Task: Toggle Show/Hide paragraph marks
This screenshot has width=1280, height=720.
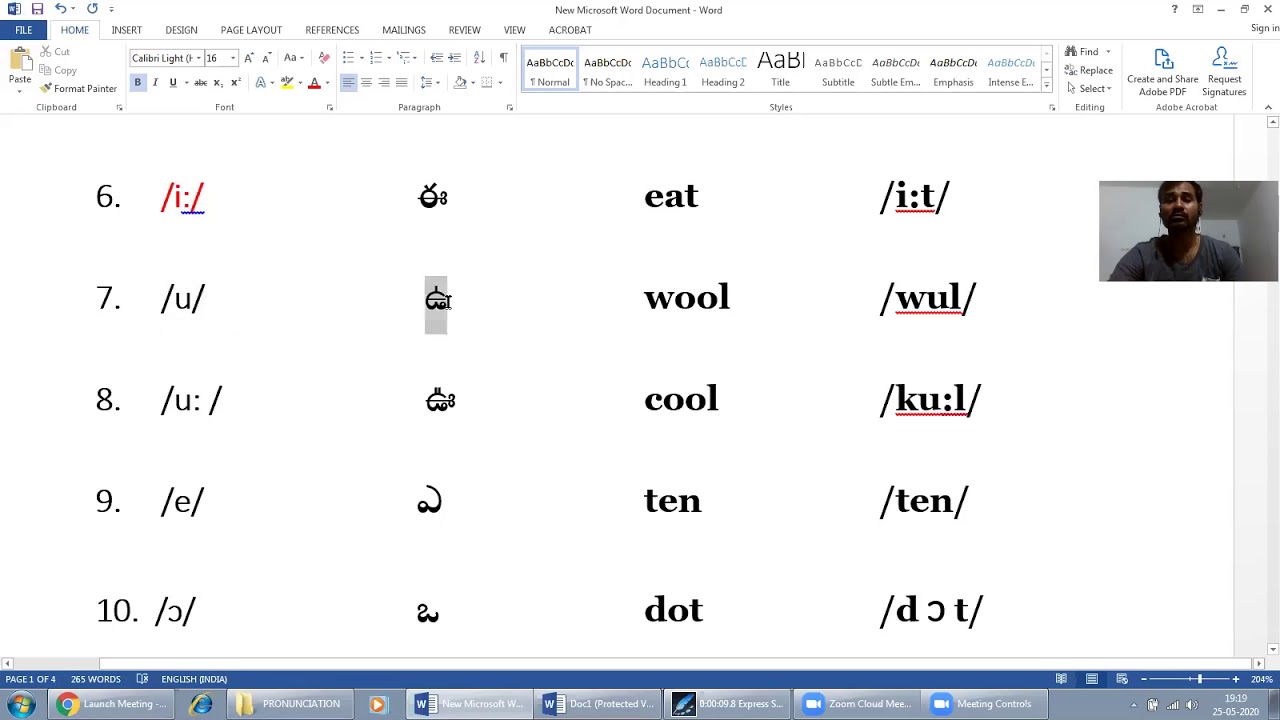Action: click(x=503, y=57)
